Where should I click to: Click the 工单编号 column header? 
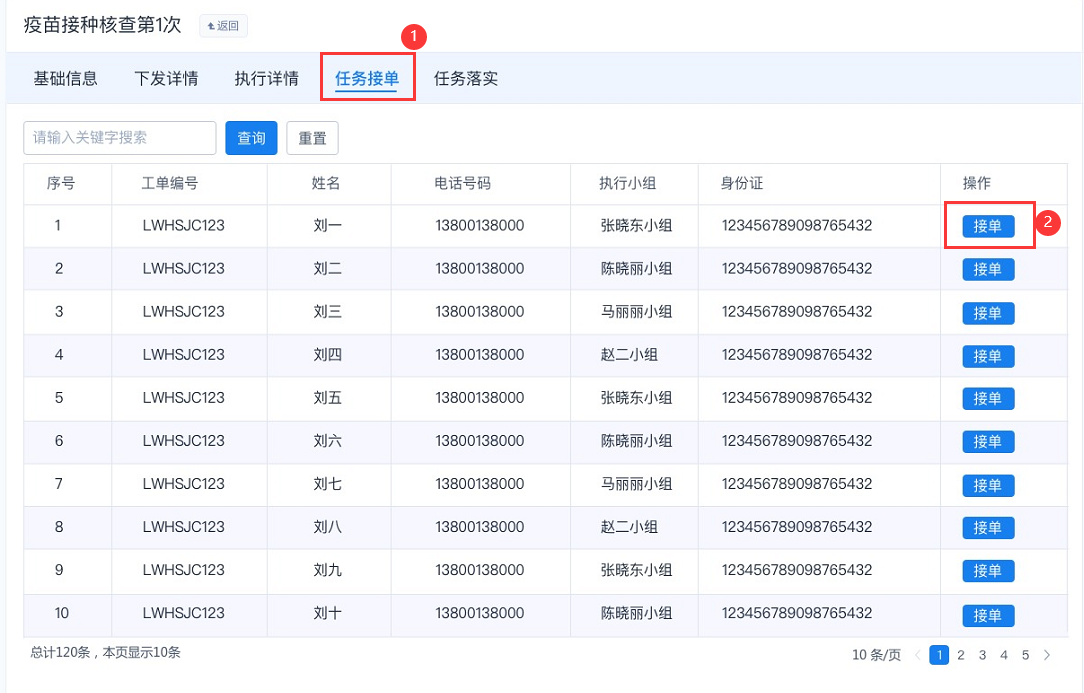click(170, 183)
